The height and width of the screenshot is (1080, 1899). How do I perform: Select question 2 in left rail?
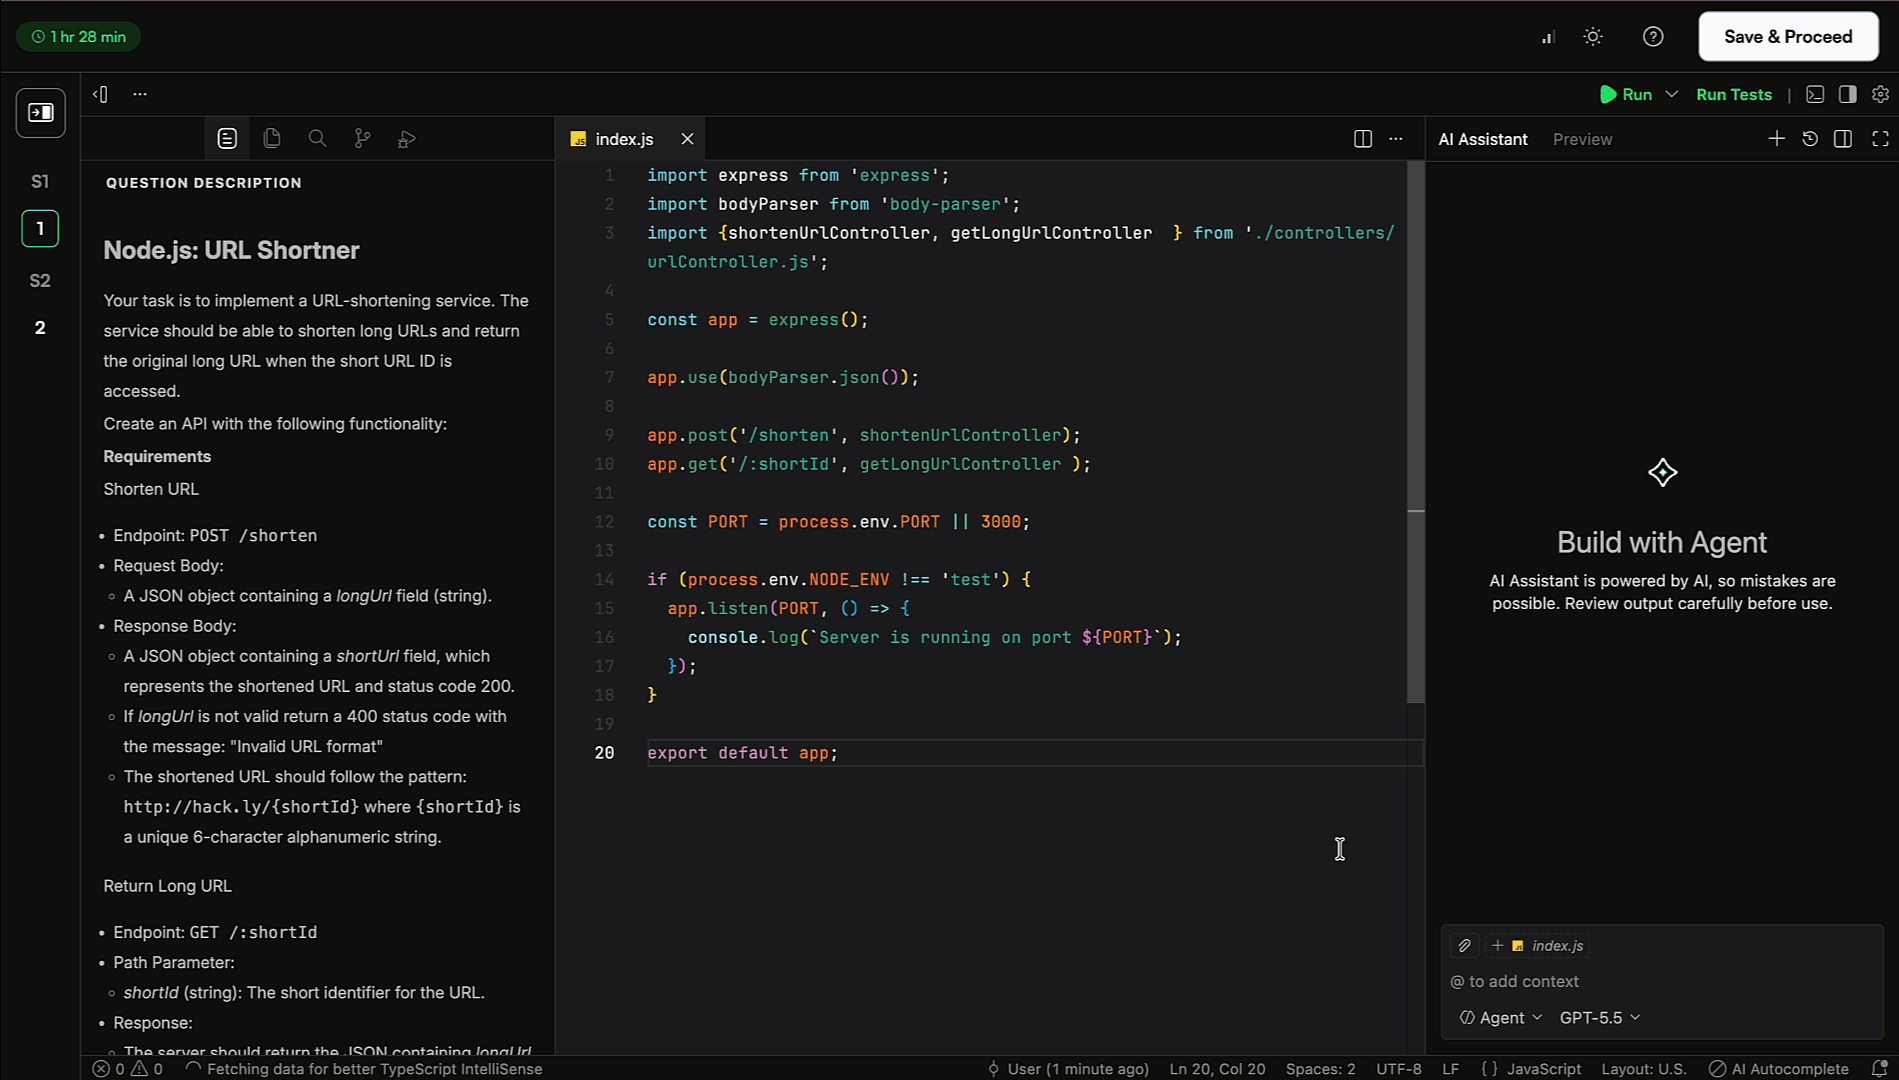pos(40,328)
